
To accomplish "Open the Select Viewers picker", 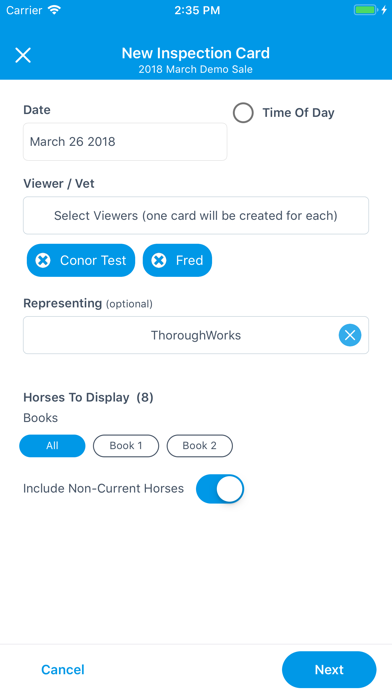I will pyautogui.click(x=196, y=216).
